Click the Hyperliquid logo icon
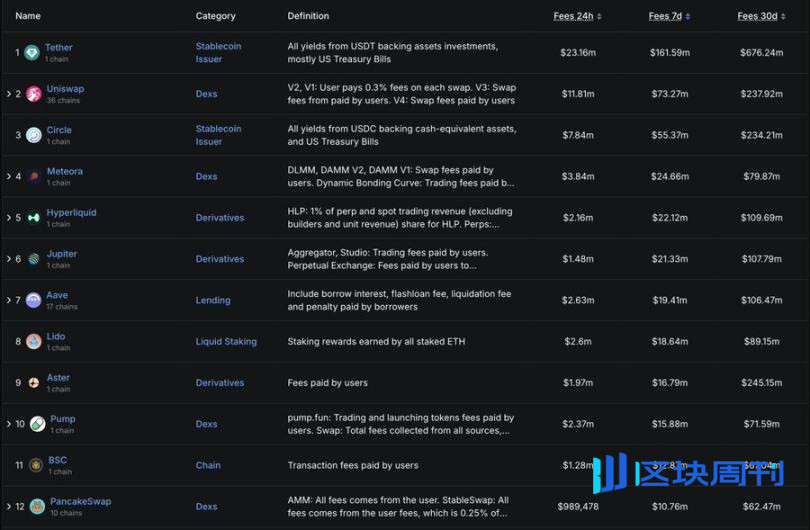Viewport: 810px width, 530px height. (x=34, y=218)
